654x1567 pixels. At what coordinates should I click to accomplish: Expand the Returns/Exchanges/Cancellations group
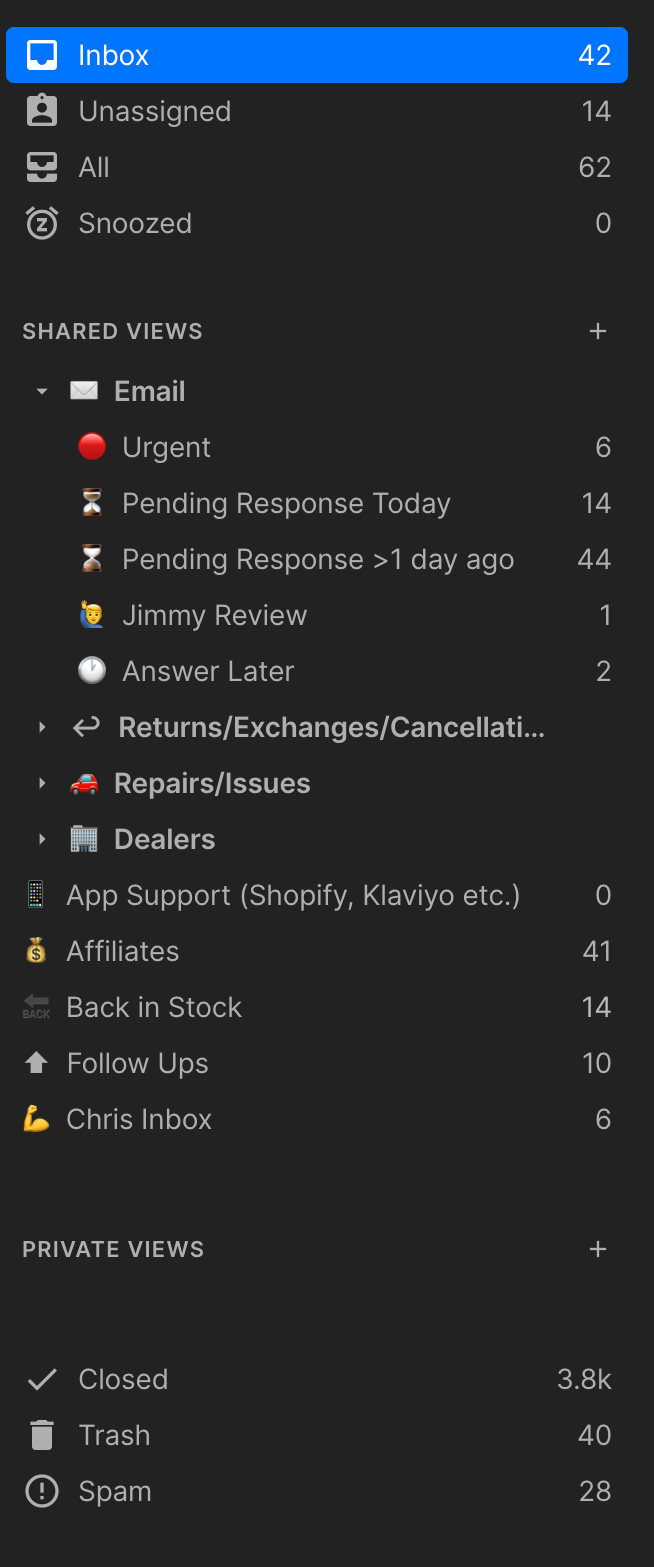coord(42,727)
